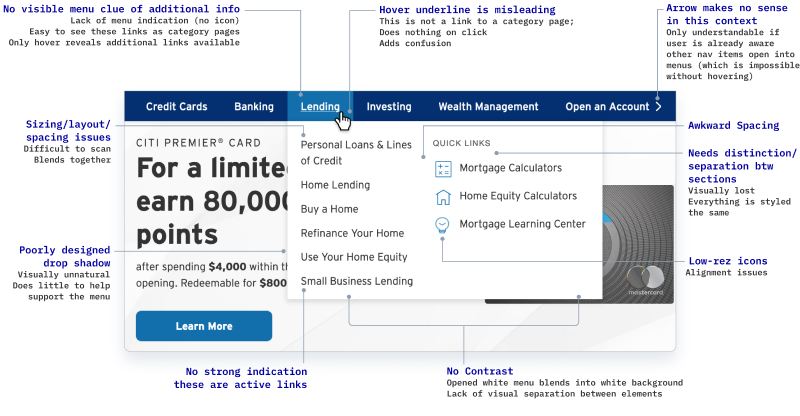This screenshot has height=416, width=800.
Task: Click the 'No Contrast' annotation heading
Action: [x=480, y=371]
